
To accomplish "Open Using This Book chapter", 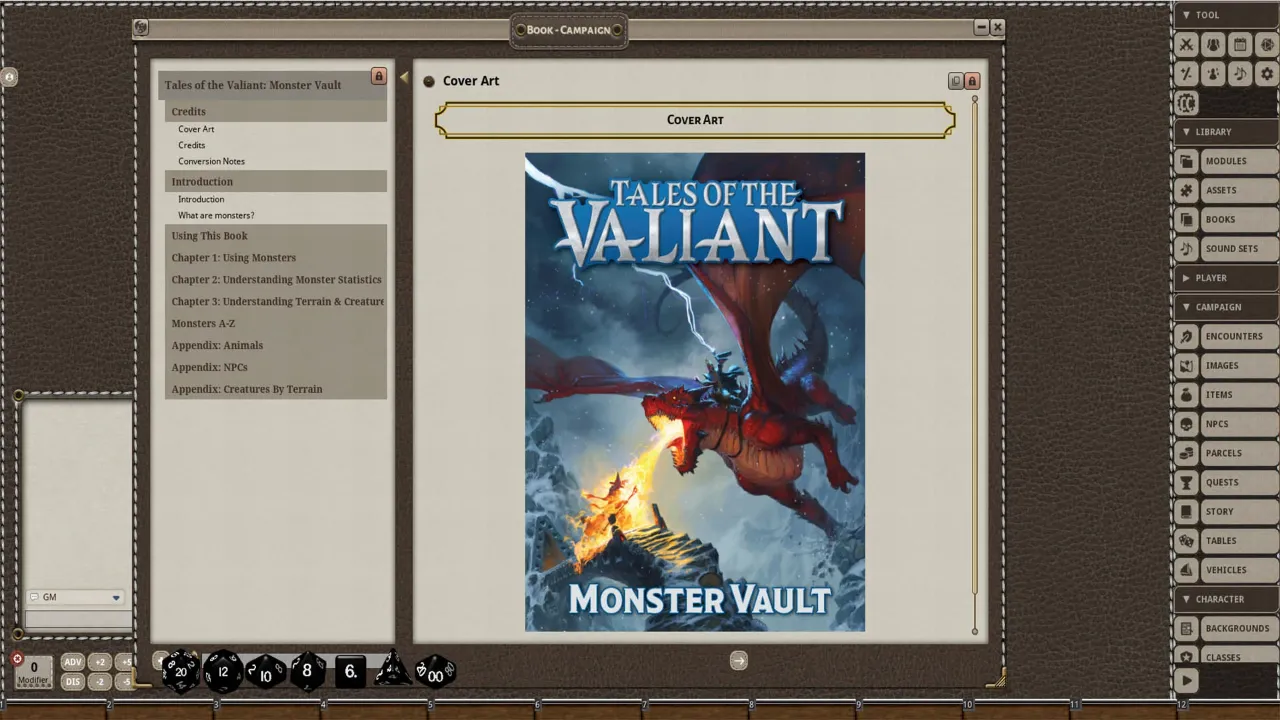I will click(x=276, y=236).
